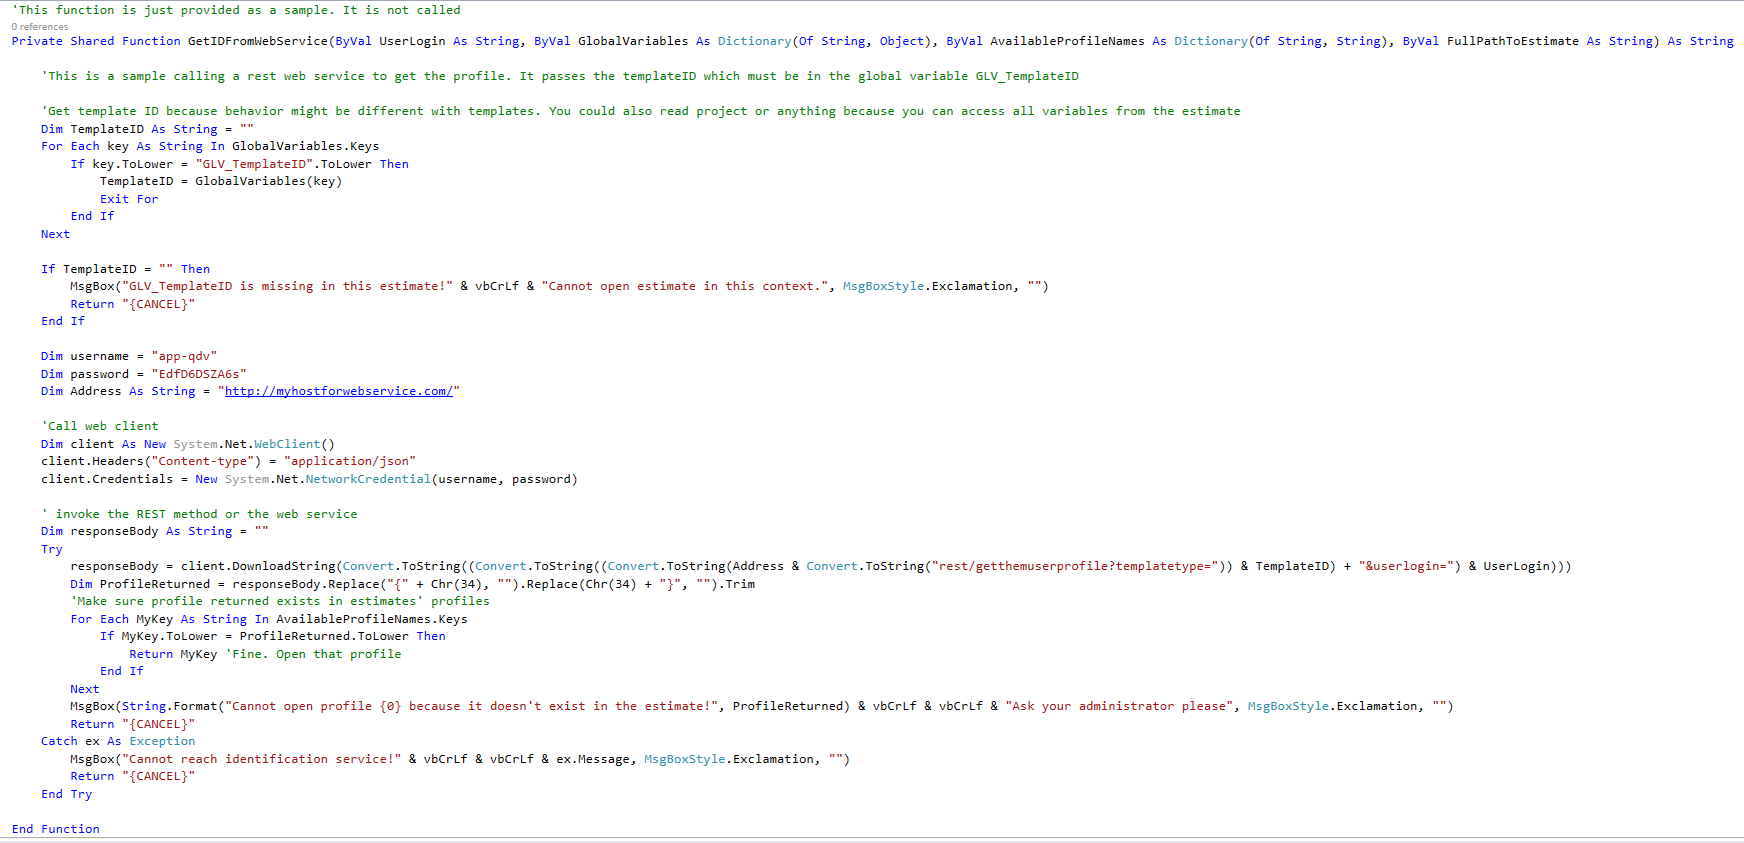Click the 'invoke the REST method comment

click(x=199, y=514)
